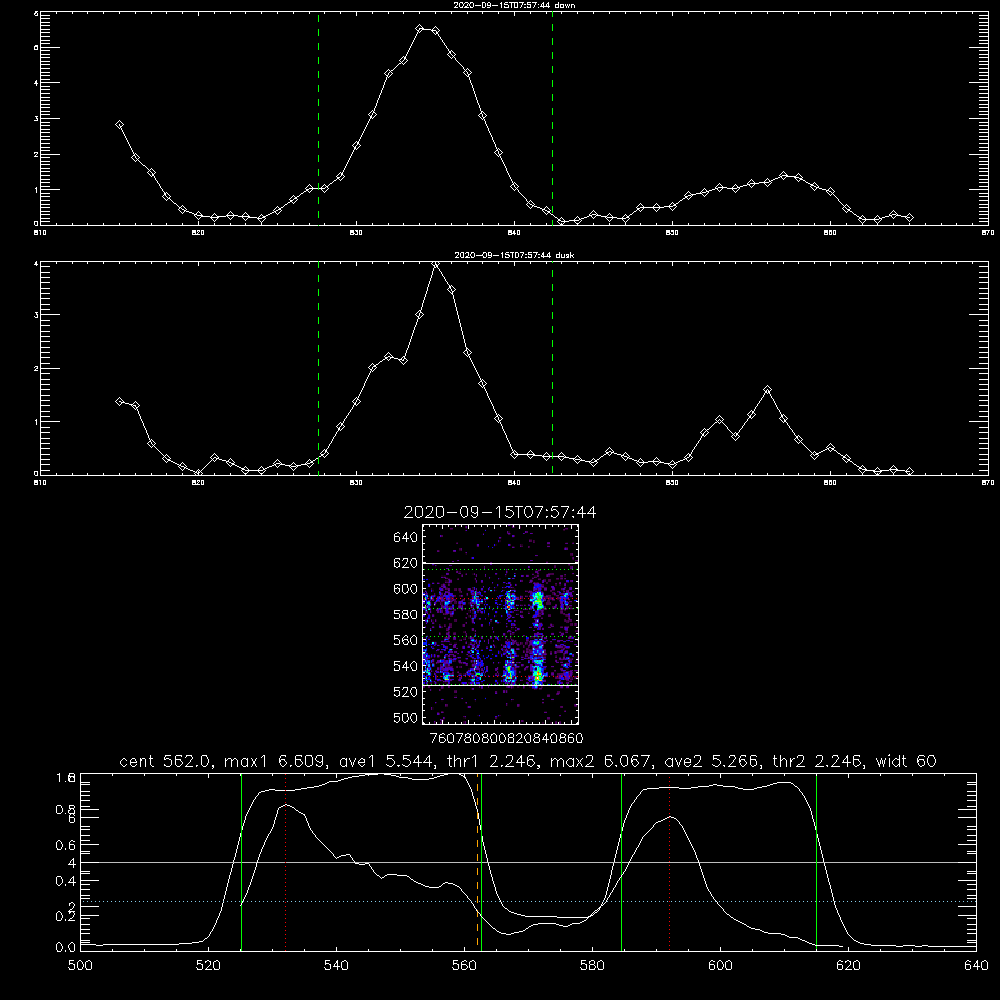Screen dimensions: 1000x1000
Task: Click the dotted horizontal threshold line in bottom plot
Action: (x=528, y=901)
